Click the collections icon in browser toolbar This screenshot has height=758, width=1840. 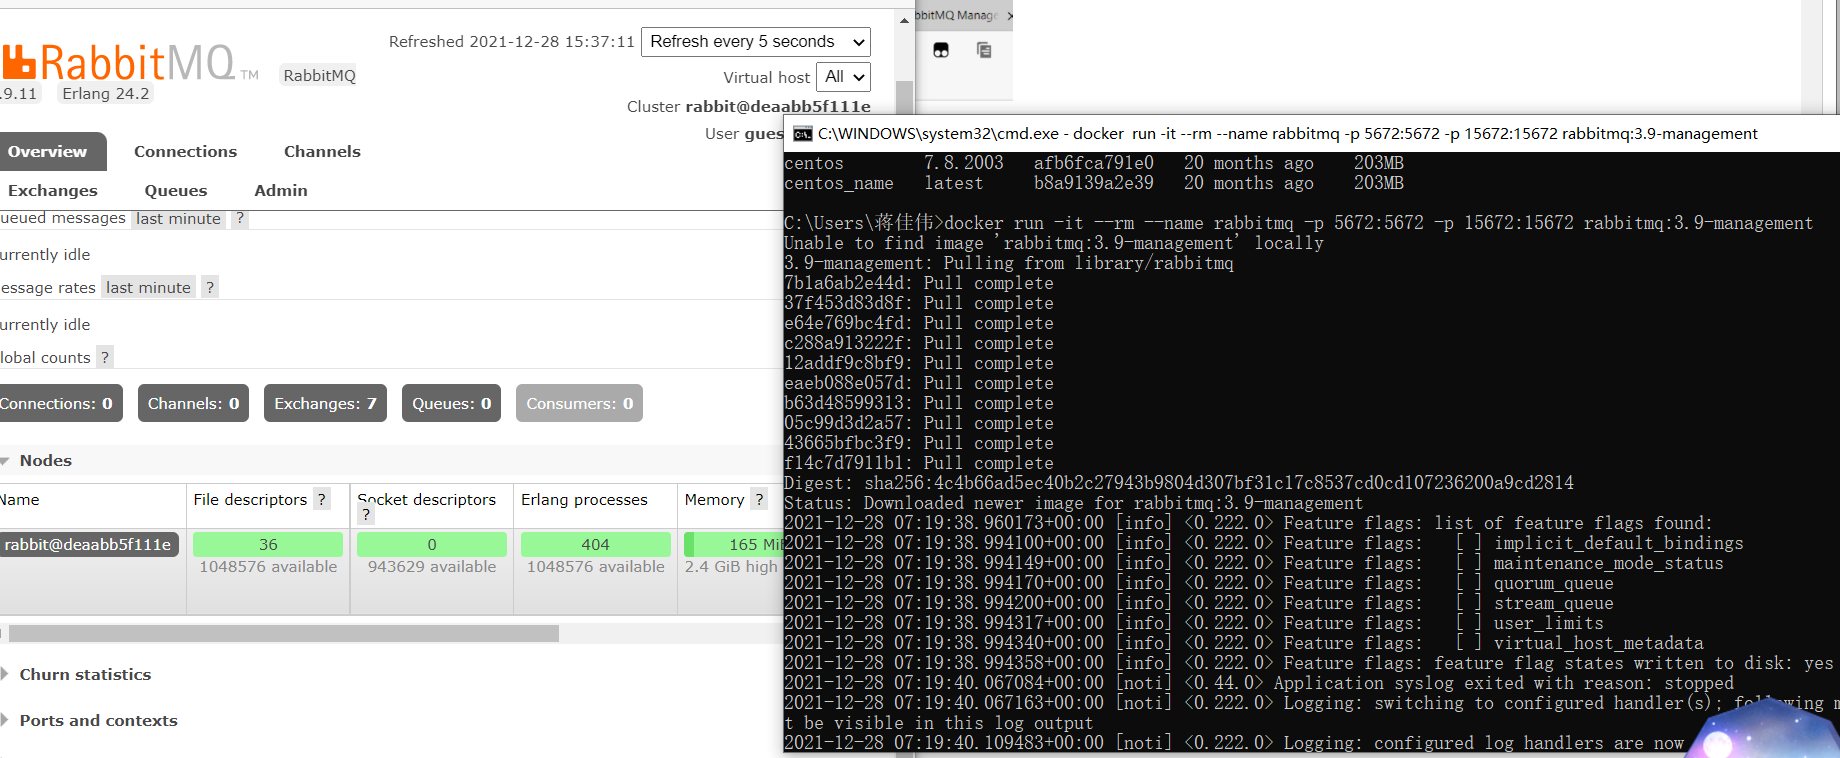(984, 50)
